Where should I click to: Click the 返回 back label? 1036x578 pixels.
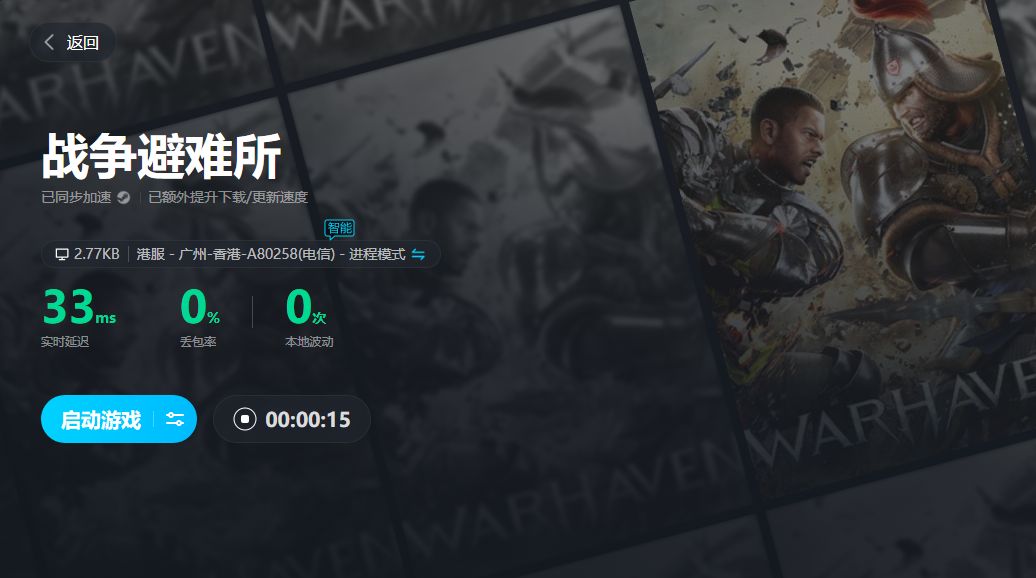coord(83,42)
